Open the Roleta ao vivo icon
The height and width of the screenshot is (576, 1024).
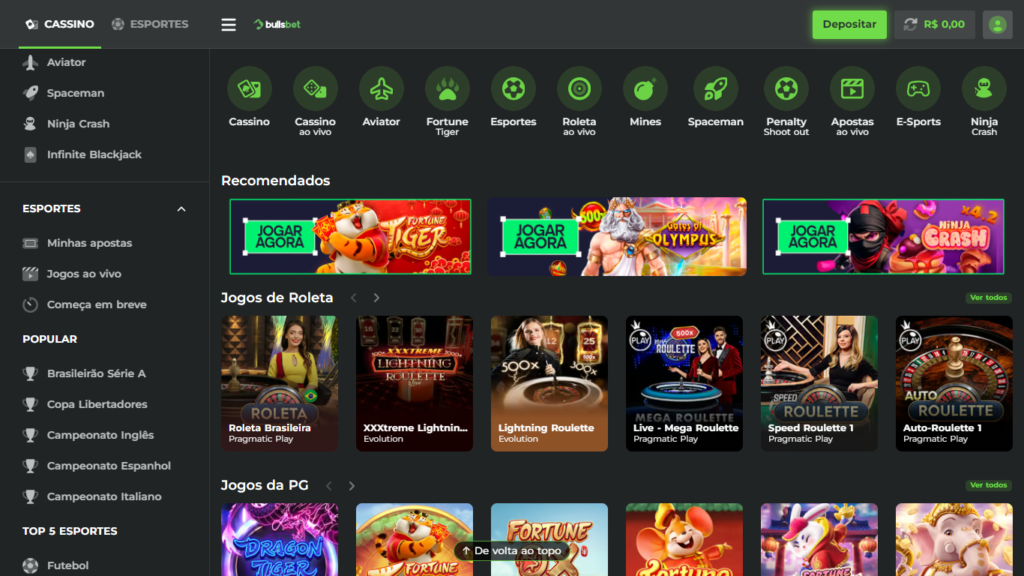(579, 89)
